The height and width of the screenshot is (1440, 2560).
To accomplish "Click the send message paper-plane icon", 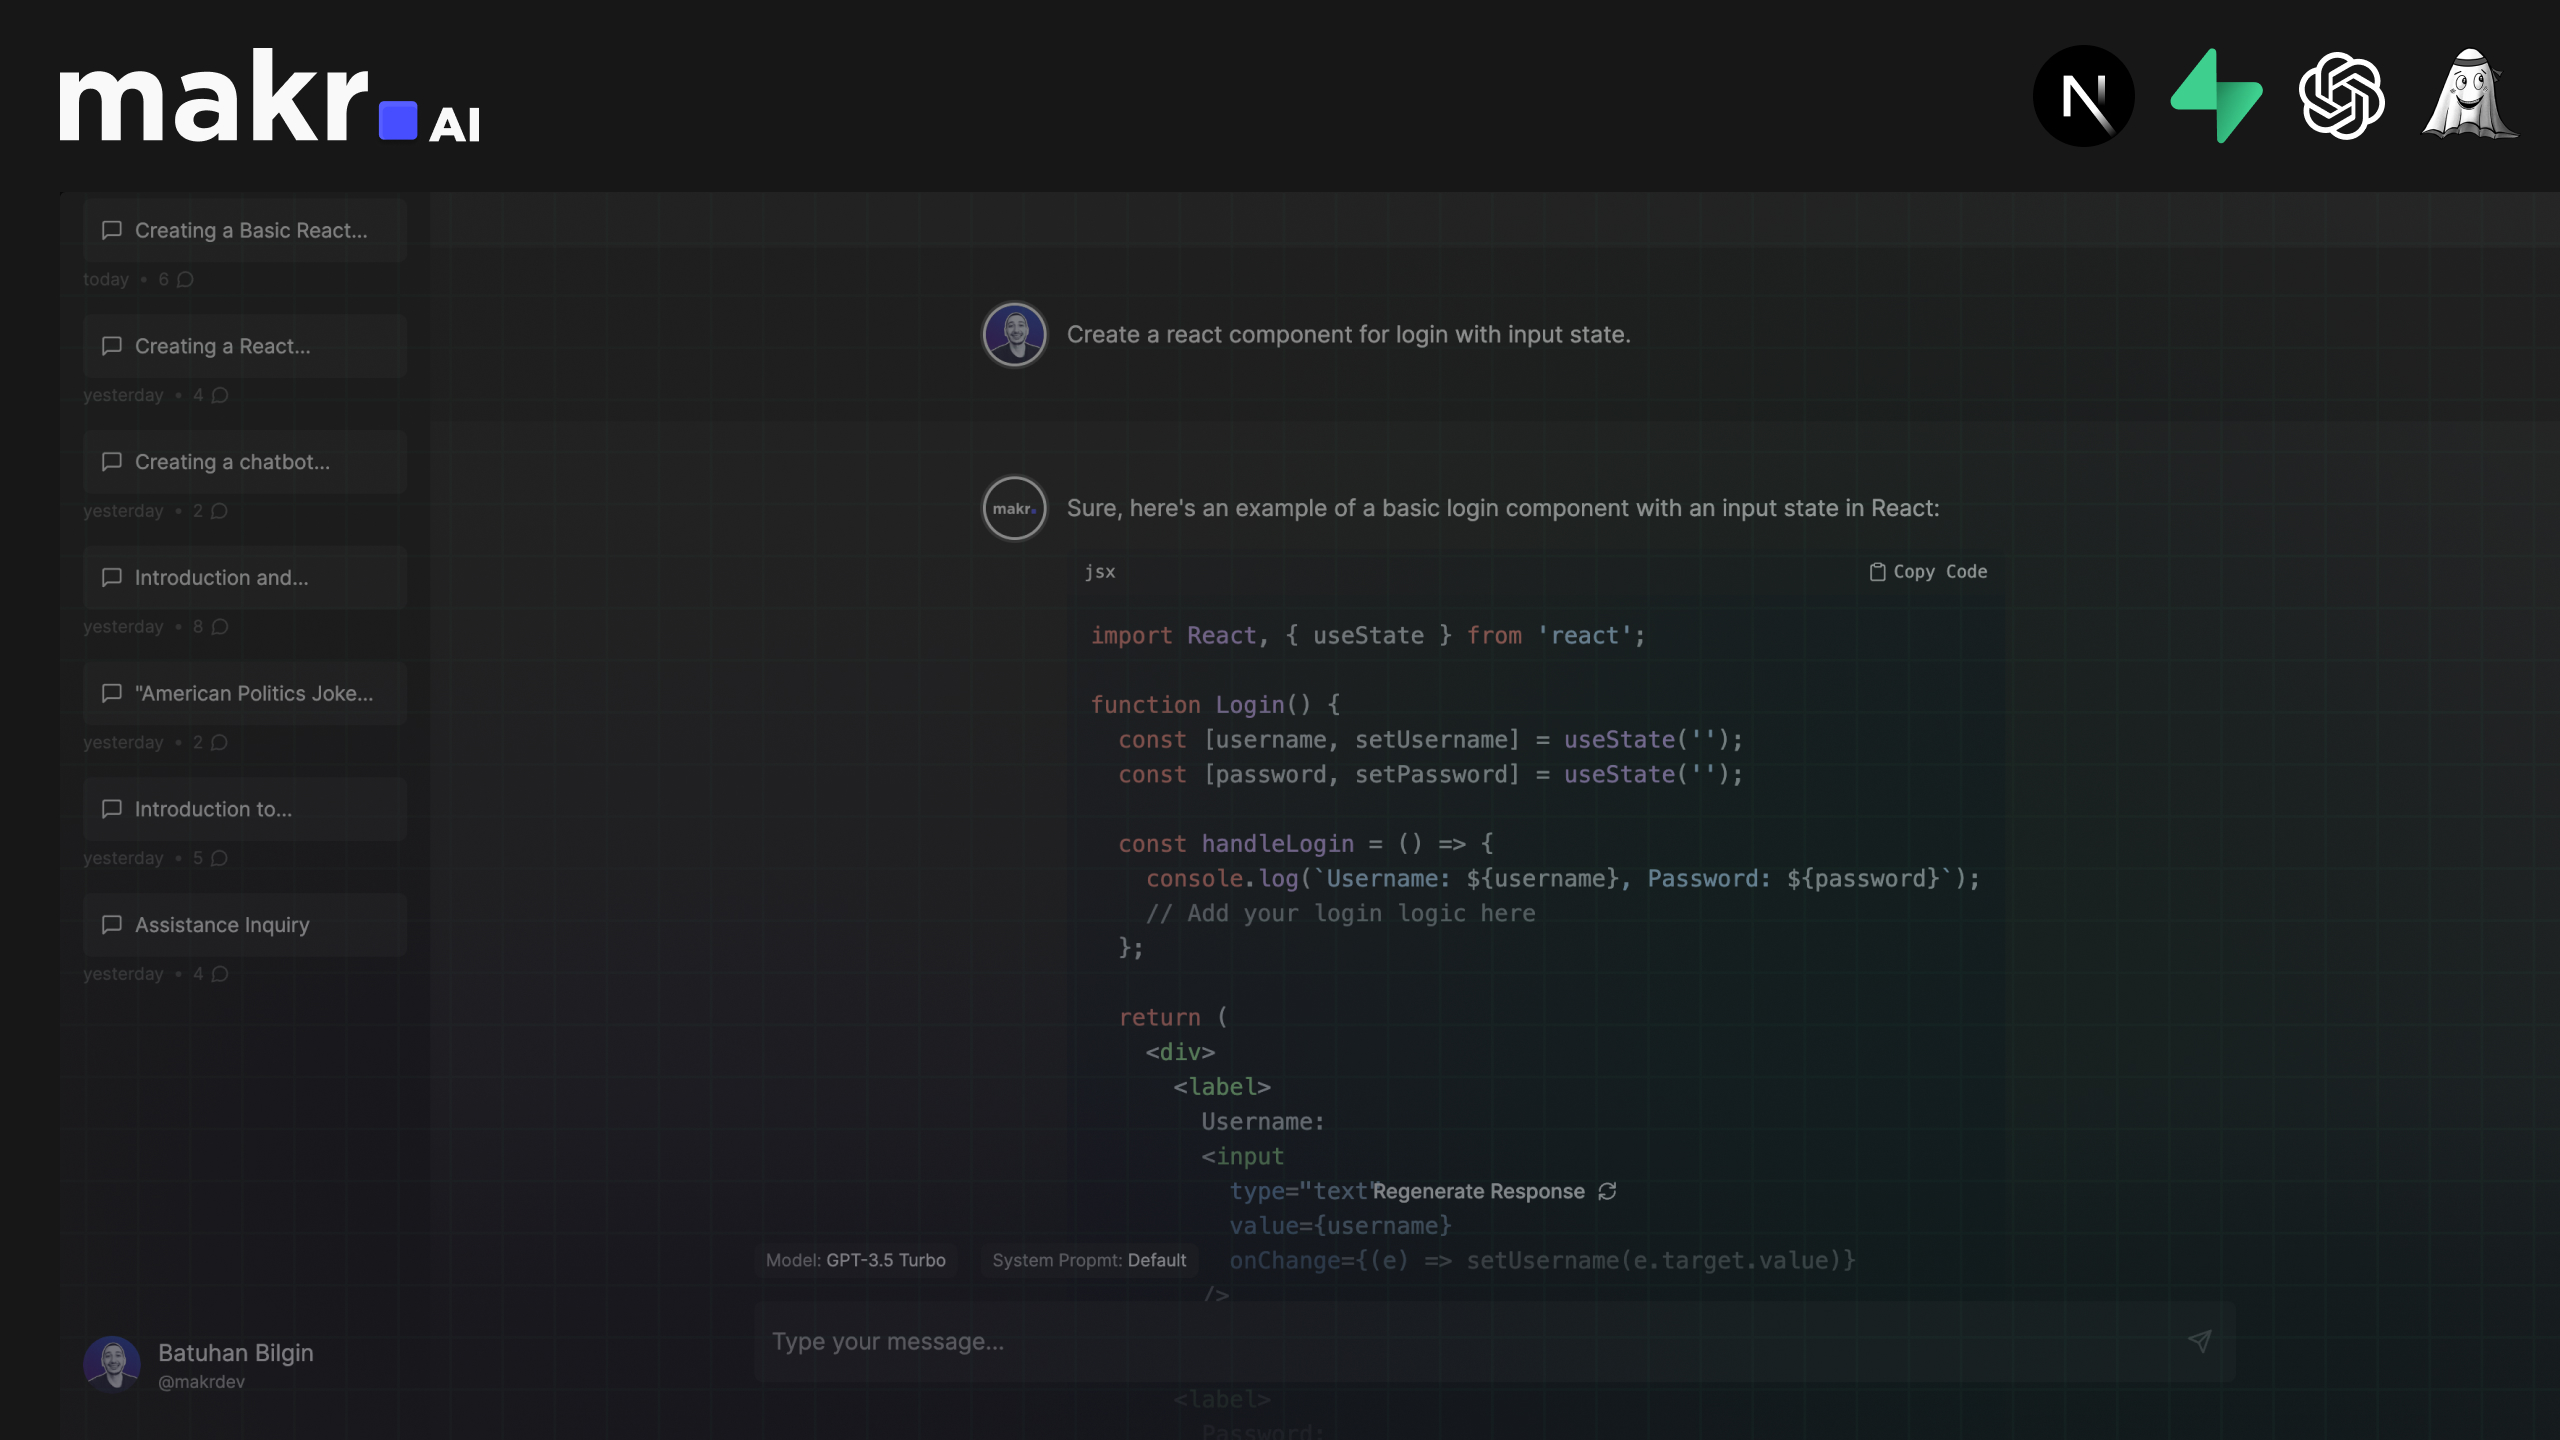I will [x=2199, y=1341].
